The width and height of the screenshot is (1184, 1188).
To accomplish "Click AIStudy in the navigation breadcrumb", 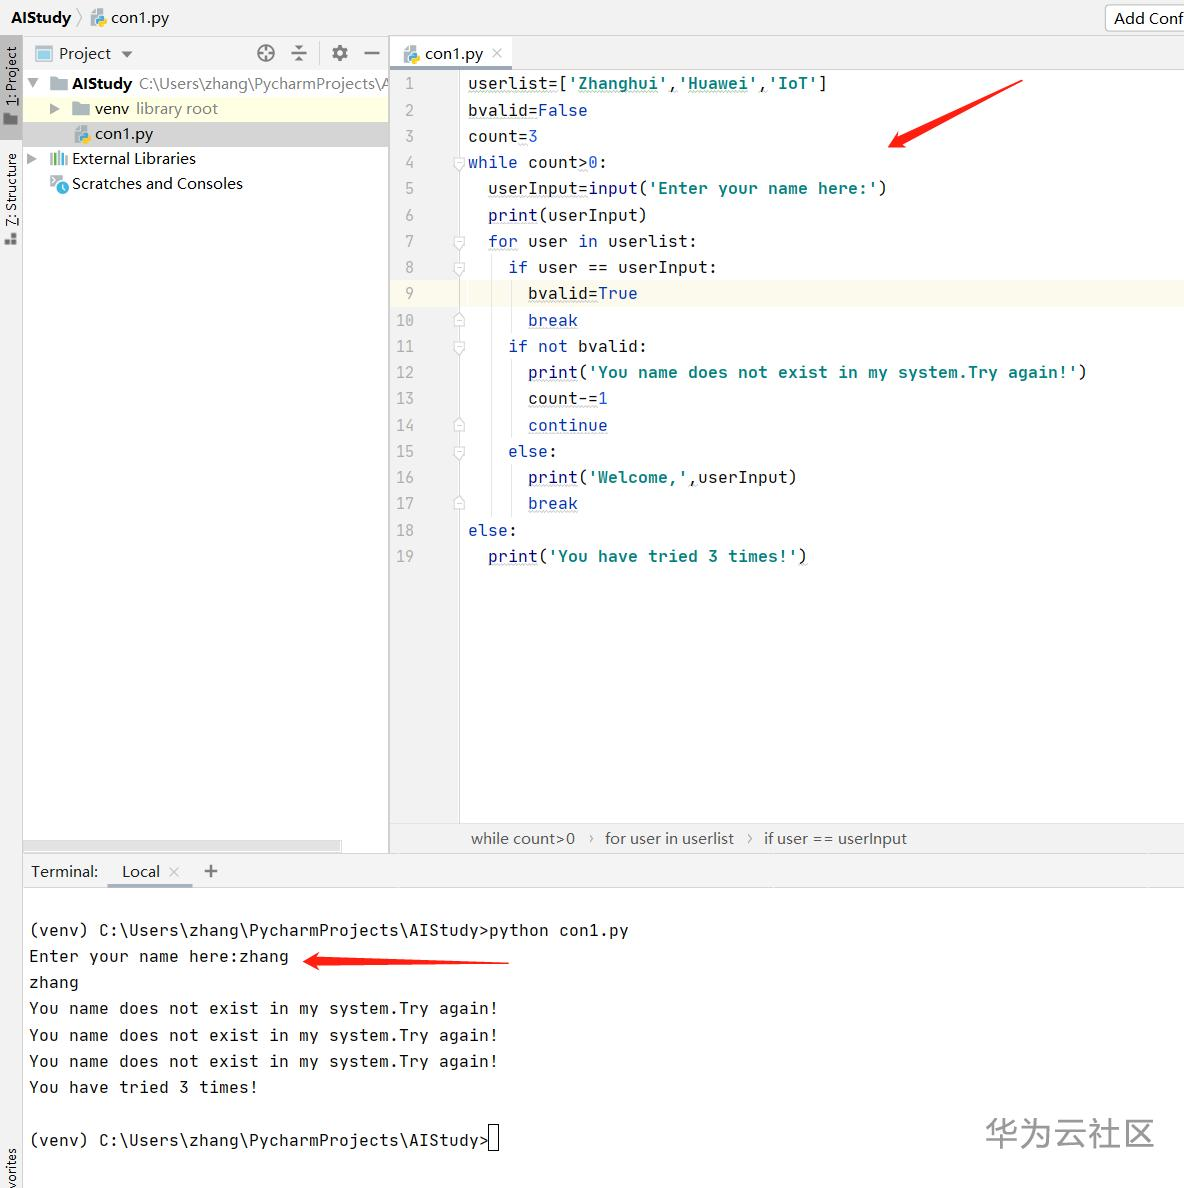I will pyautogui.click(x=41, y=17).
